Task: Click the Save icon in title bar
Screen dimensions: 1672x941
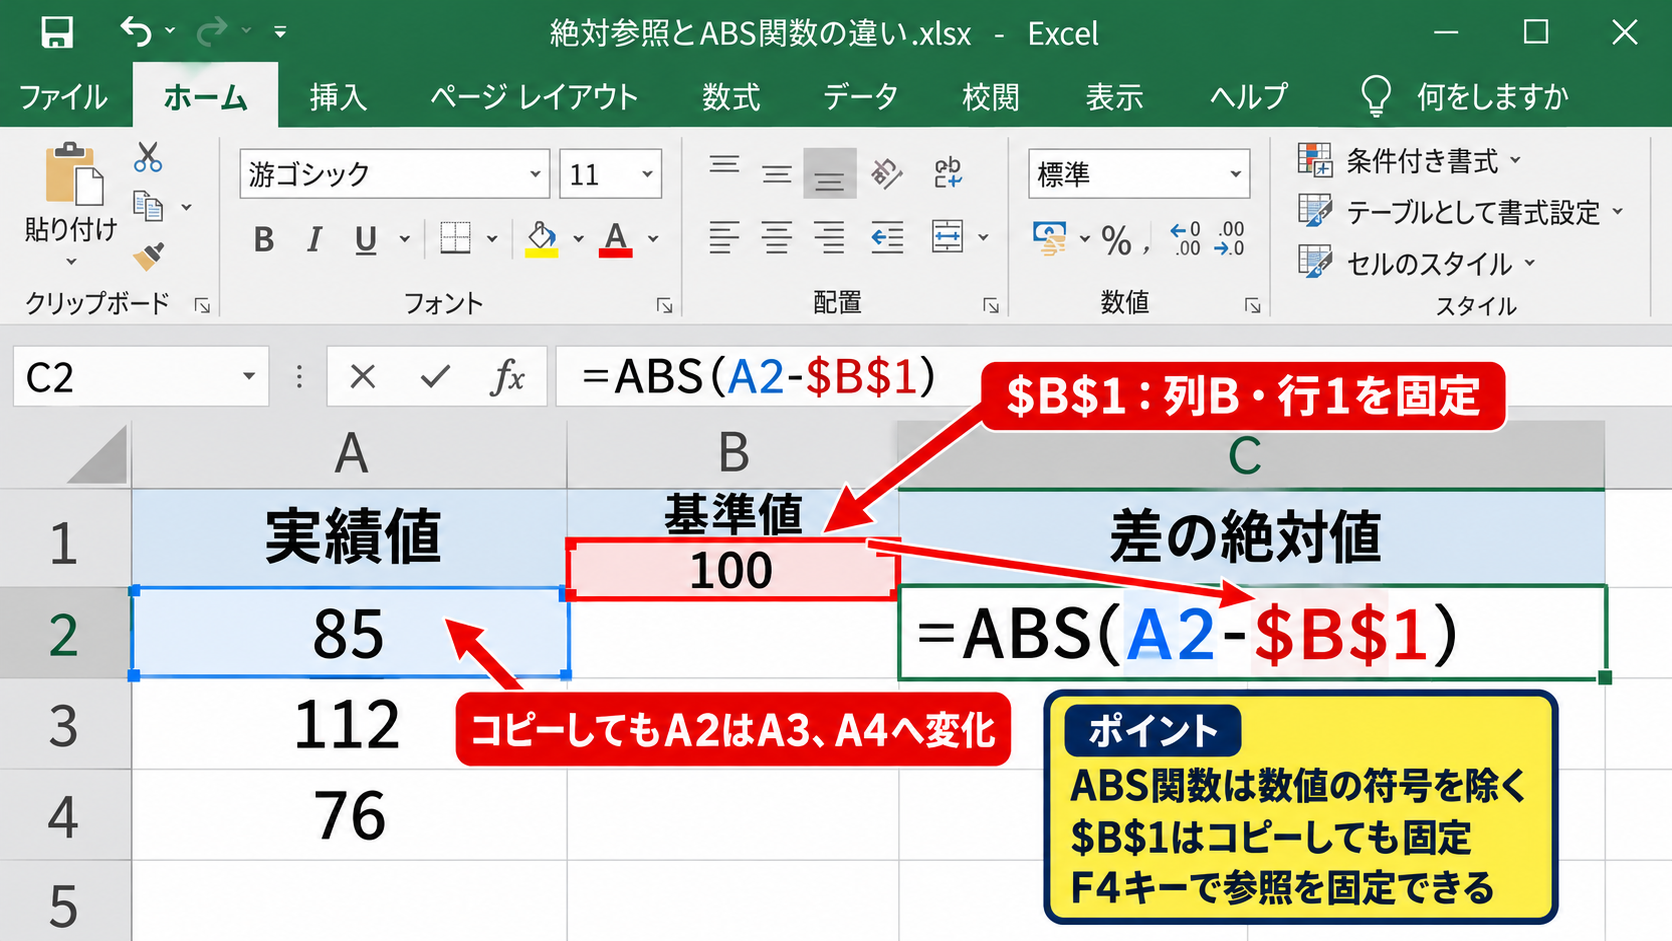Action: (x=57, y=33)
